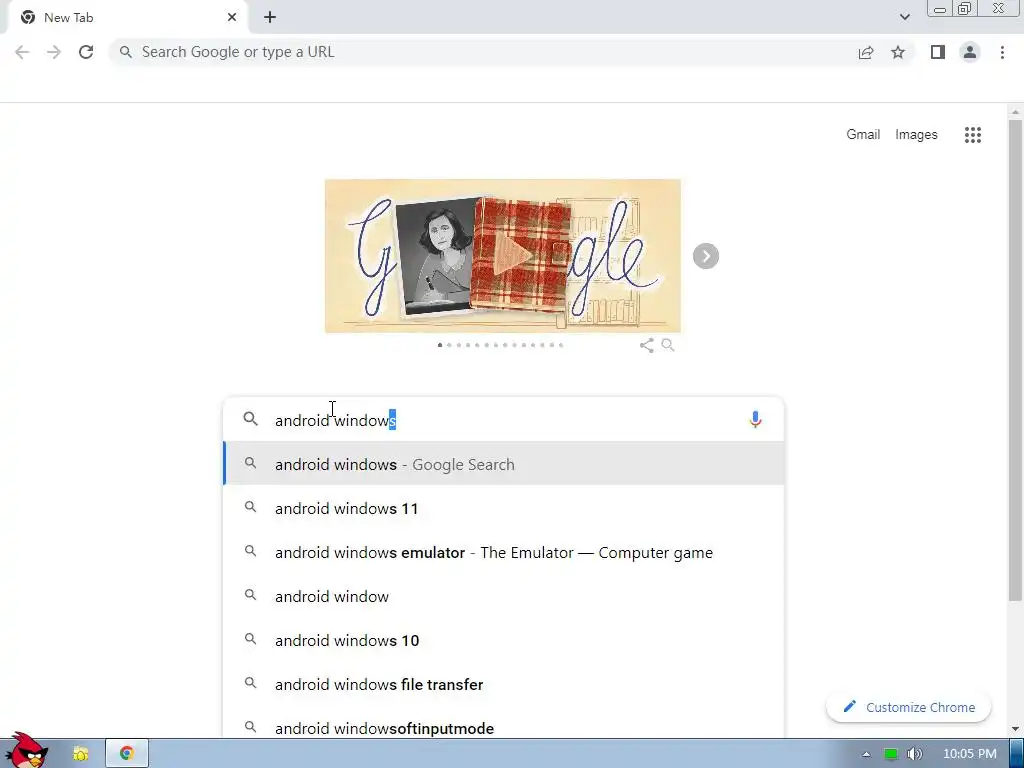Image resolution: width=1024 pixels, height=768 pixels.
Task: Open the side panel icon
Action: point(938,52)
